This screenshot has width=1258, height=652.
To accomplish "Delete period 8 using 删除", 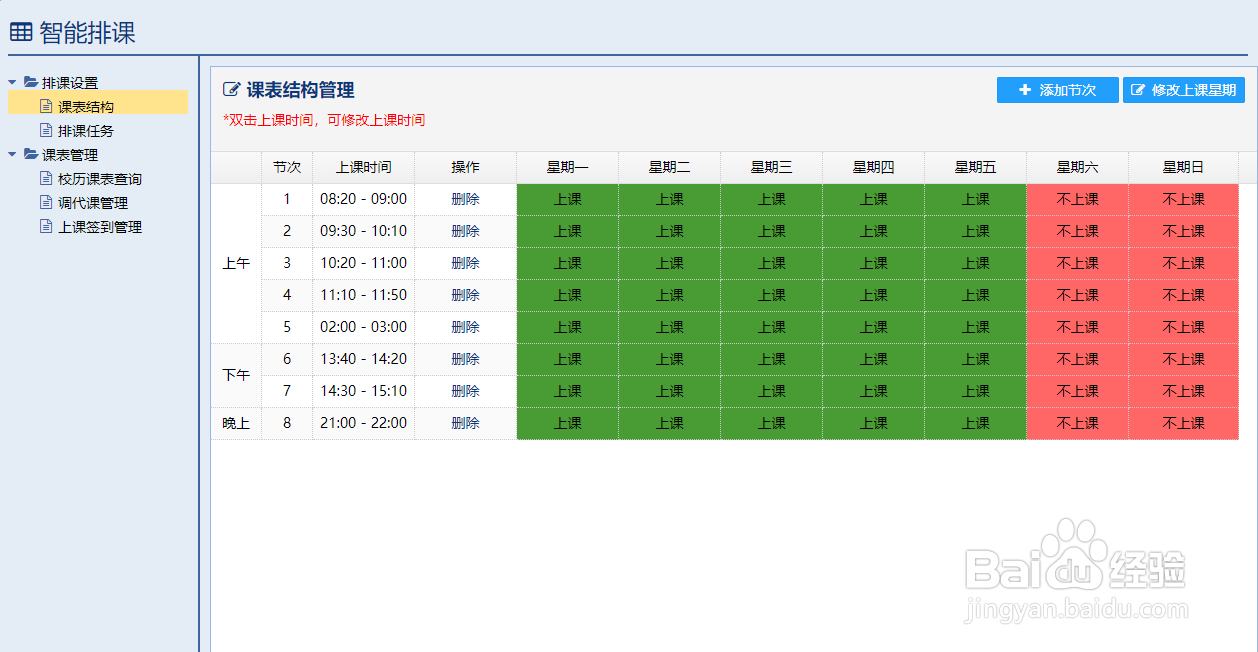I will click(465, 423).
